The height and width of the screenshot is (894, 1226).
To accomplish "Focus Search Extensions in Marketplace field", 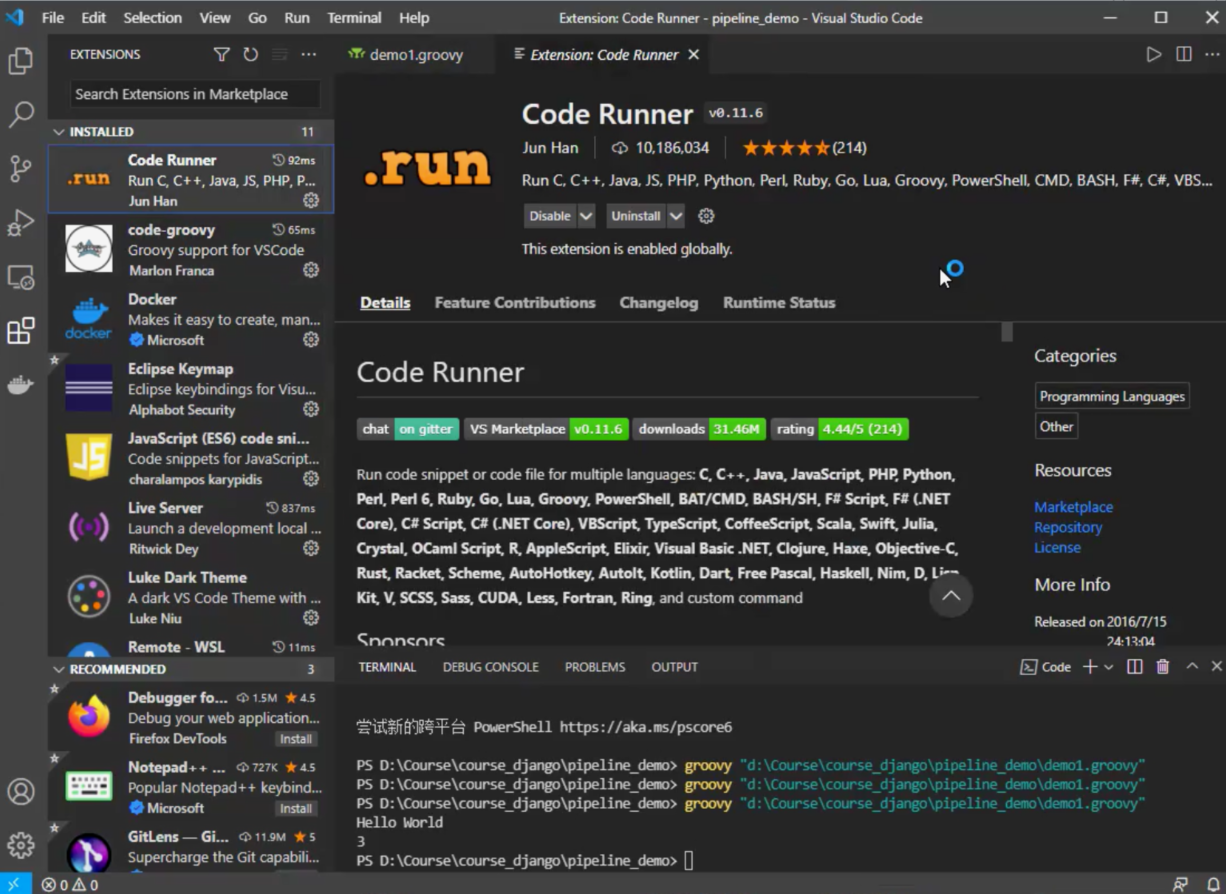I will 195,94.
